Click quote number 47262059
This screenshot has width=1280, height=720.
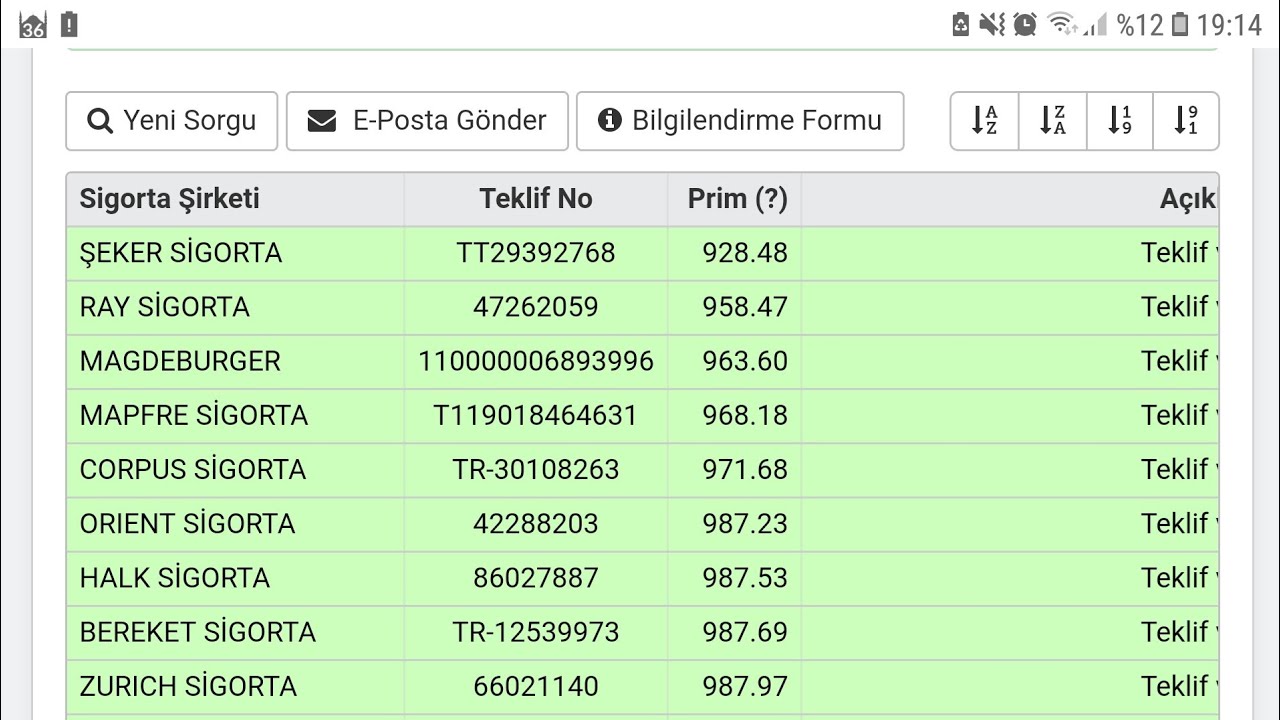click(x=536, y=307)
